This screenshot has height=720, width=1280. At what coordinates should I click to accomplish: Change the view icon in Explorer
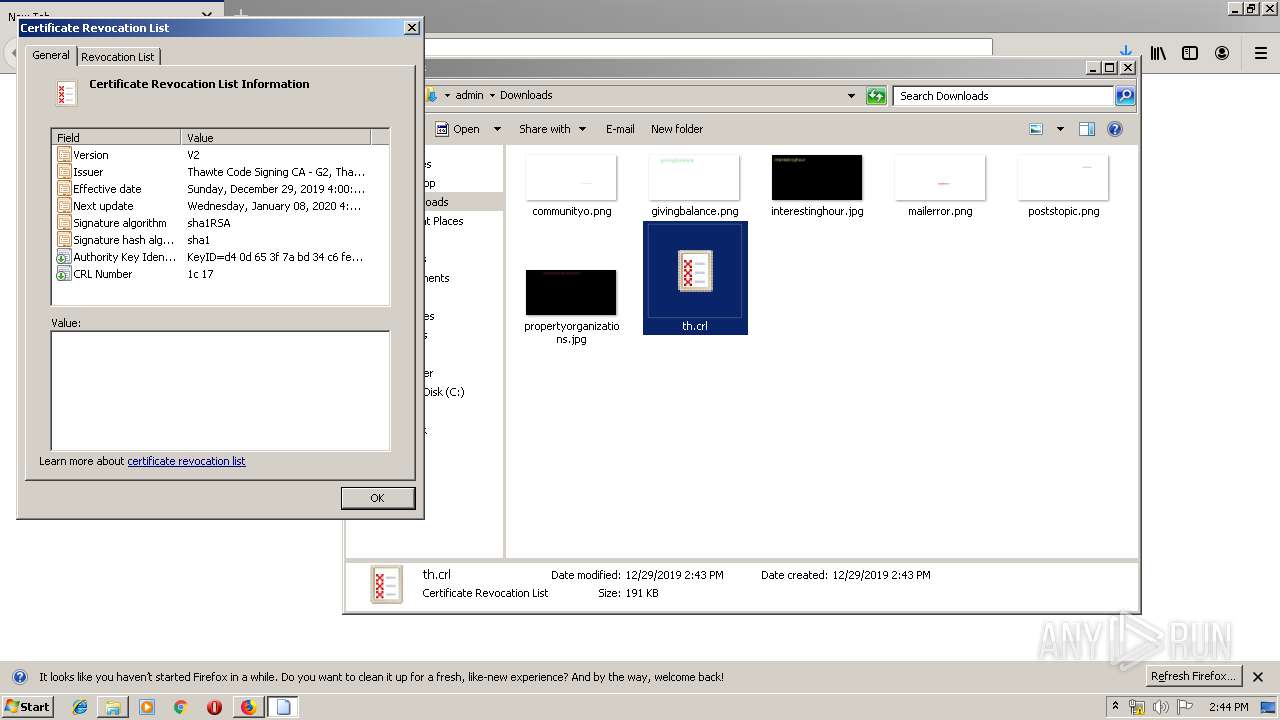(x=1036, y=129)
